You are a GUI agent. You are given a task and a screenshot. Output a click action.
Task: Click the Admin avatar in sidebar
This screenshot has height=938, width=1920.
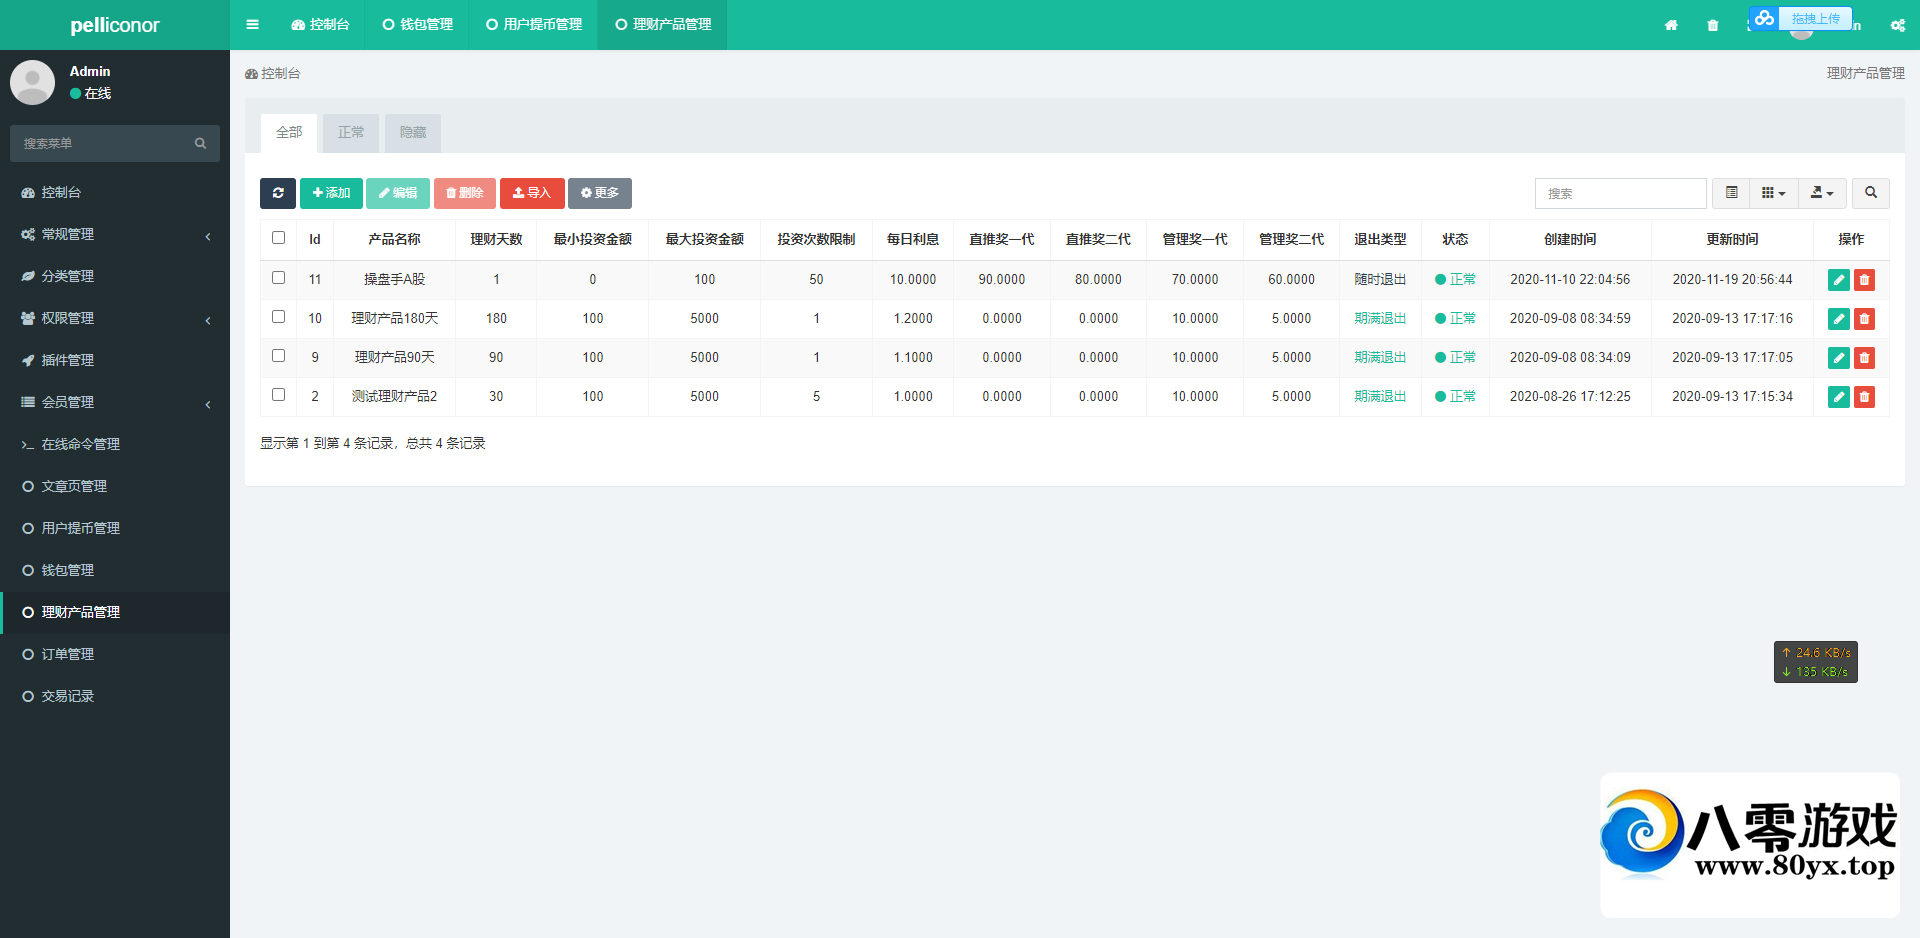tap(32, 82)
